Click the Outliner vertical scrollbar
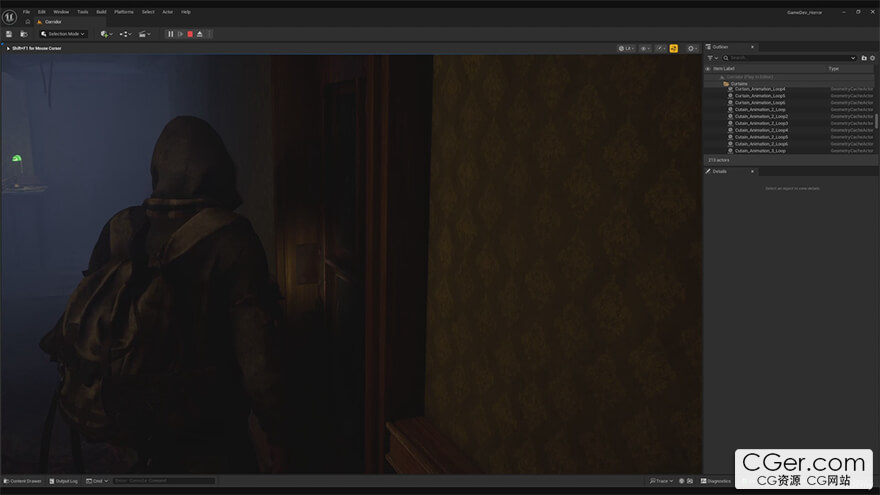 coord(876,121)
